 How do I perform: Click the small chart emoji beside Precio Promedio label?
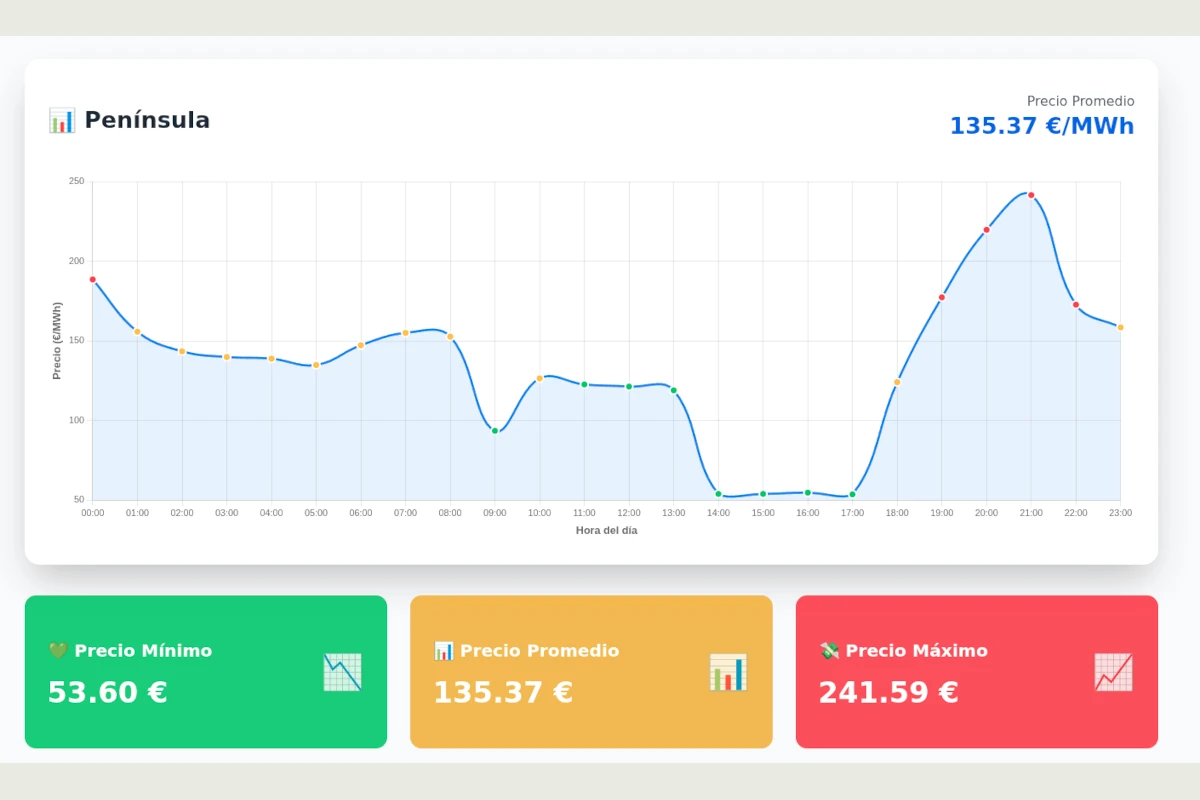click(444, 651)
